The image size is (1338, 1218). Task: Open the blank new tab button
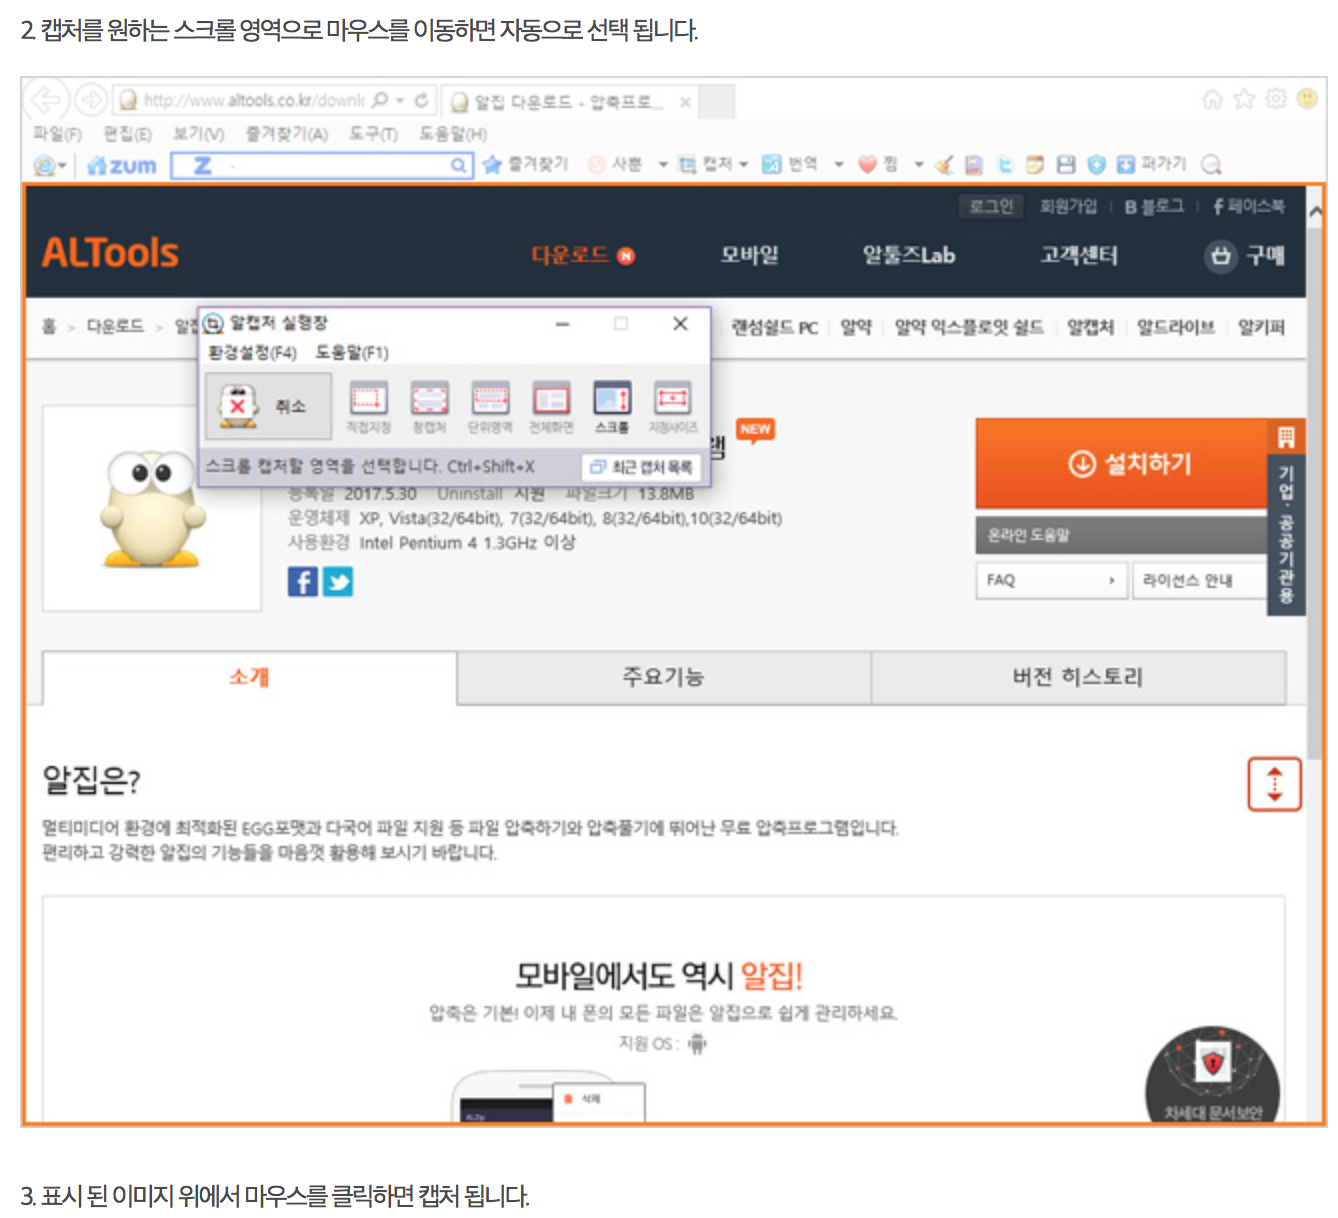coord(717,102)
